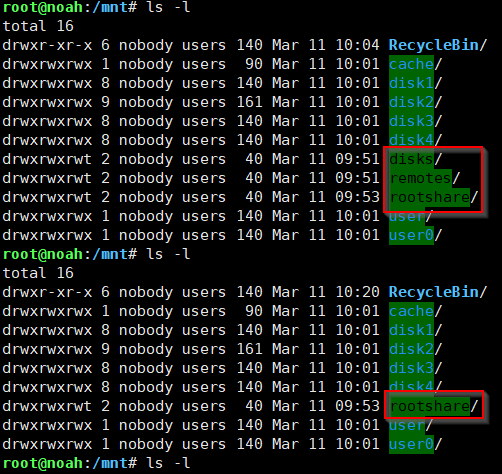
Task: Click cache/ in the first listing
Action: pos(415,64)
